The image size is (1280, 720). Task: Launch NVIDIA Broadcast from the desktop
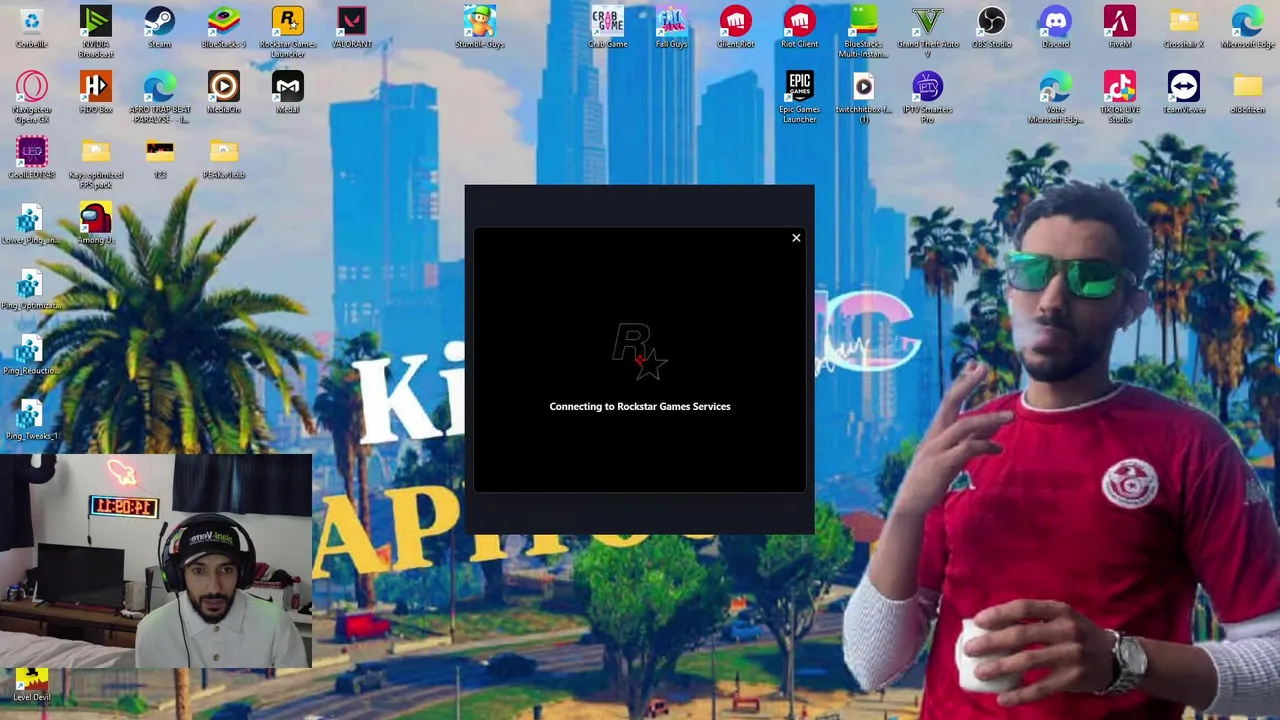pyautogui.click(x=96, y=32)
